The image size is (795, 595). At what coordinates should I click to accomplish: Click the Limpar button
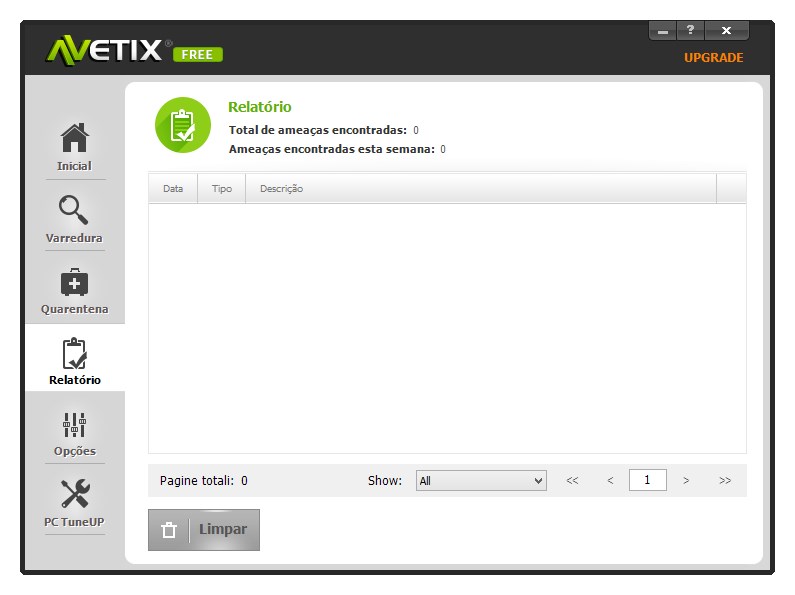(x=204, y=530)
